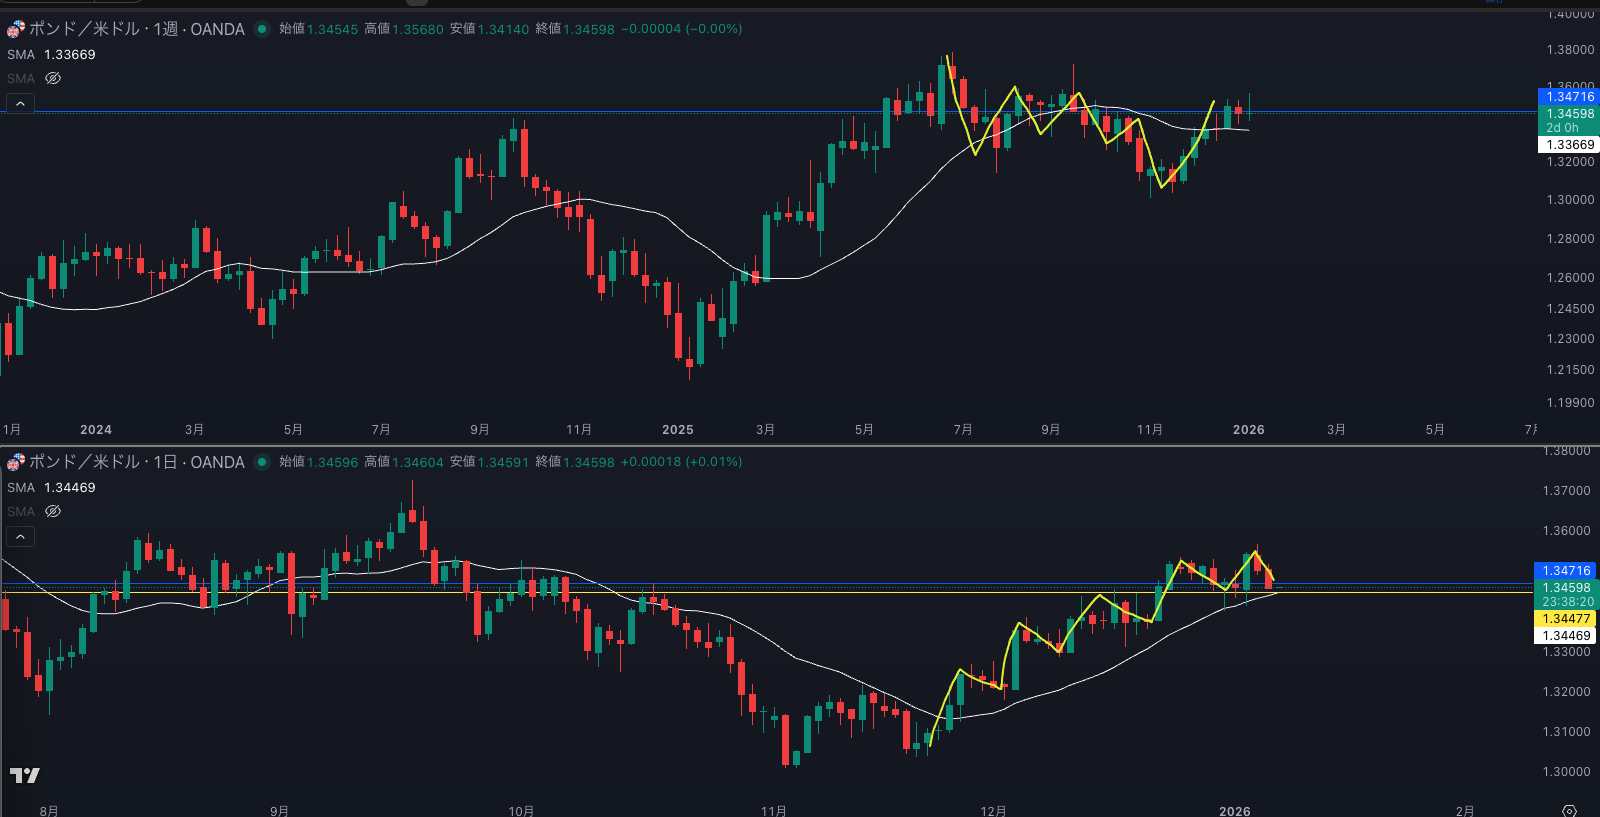Viewport: 1600px width, 817px height.
Task: Click the GBP/USD flag icon on daily chart
Action: point(16,462)
